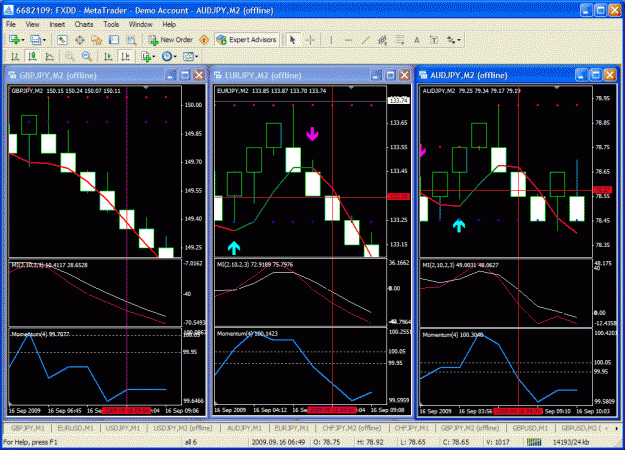Open the Indicators list dropdown
The height and width of the screenshot is (450, 625).
pos(148,57)
